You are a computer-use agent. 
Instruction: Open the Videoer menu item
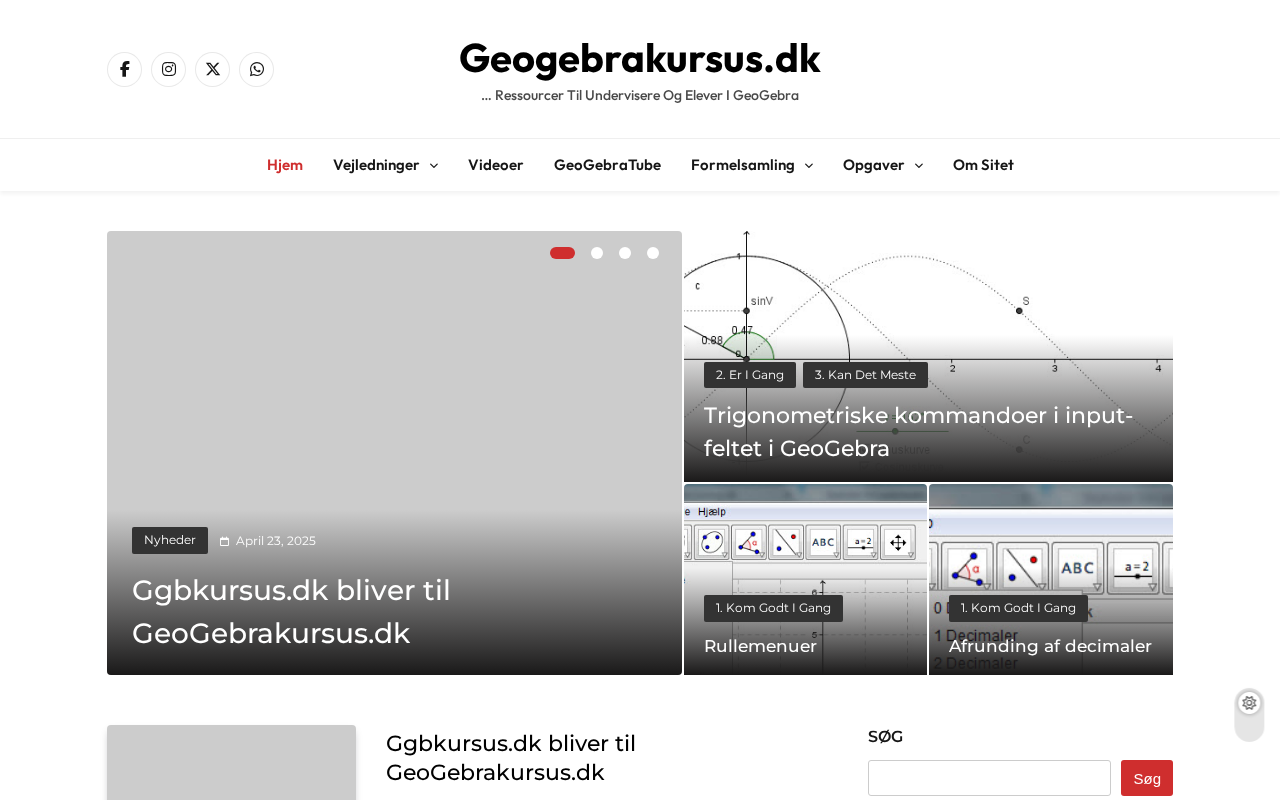(496, 165)
